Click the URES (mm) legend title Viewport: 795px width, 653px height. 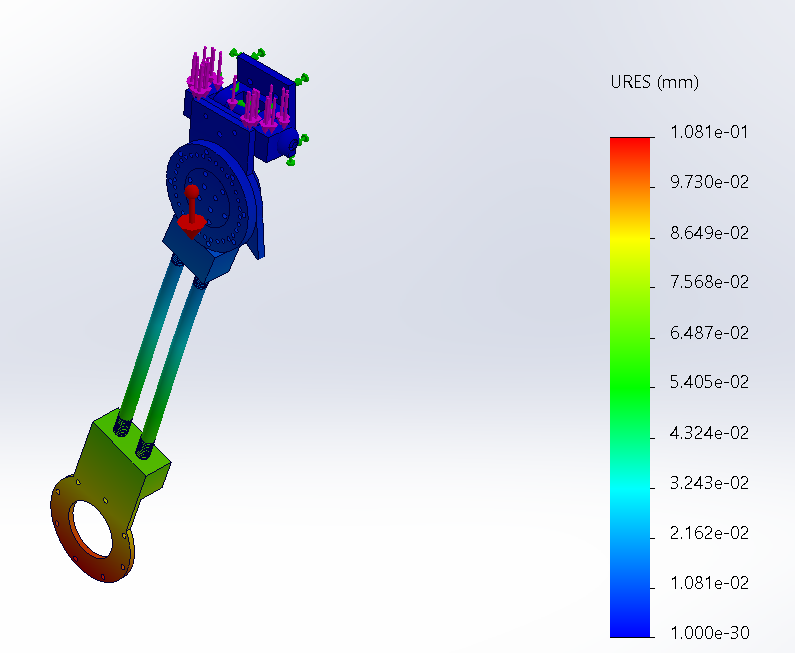[655, 82]
